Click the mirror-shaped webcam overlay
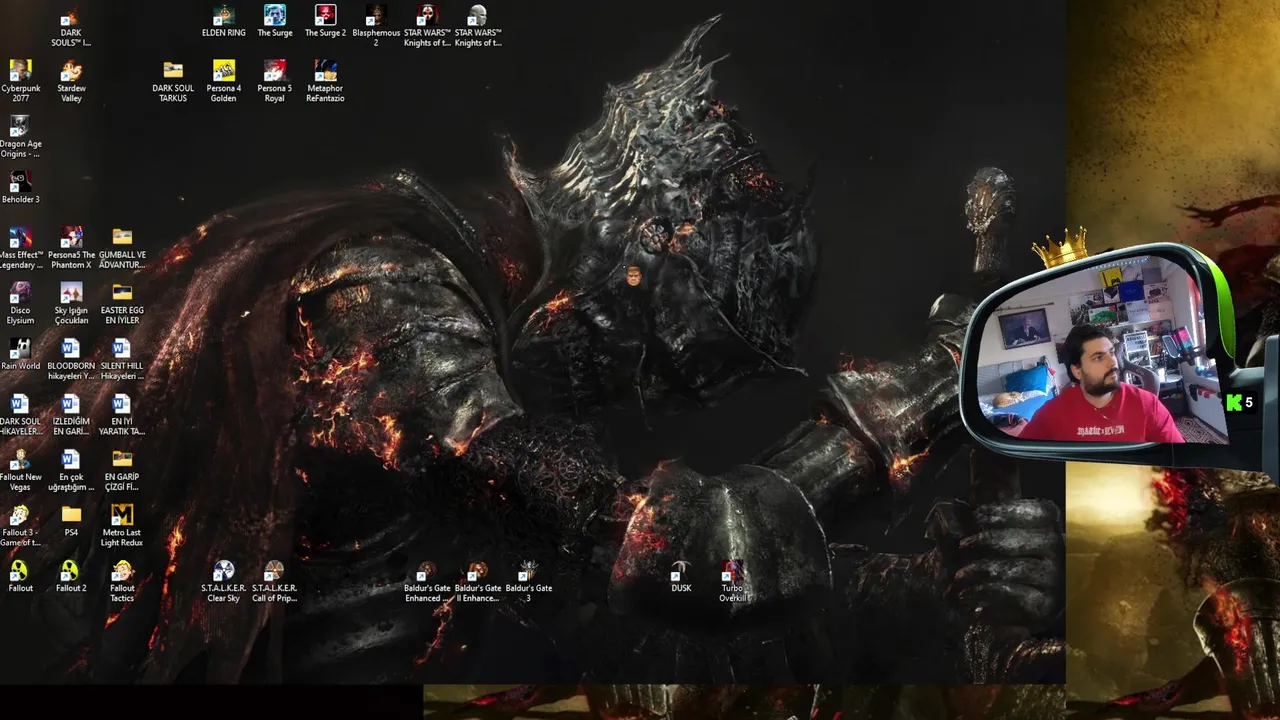This screenshot has width=1280, height=720. pos(1100,350)
